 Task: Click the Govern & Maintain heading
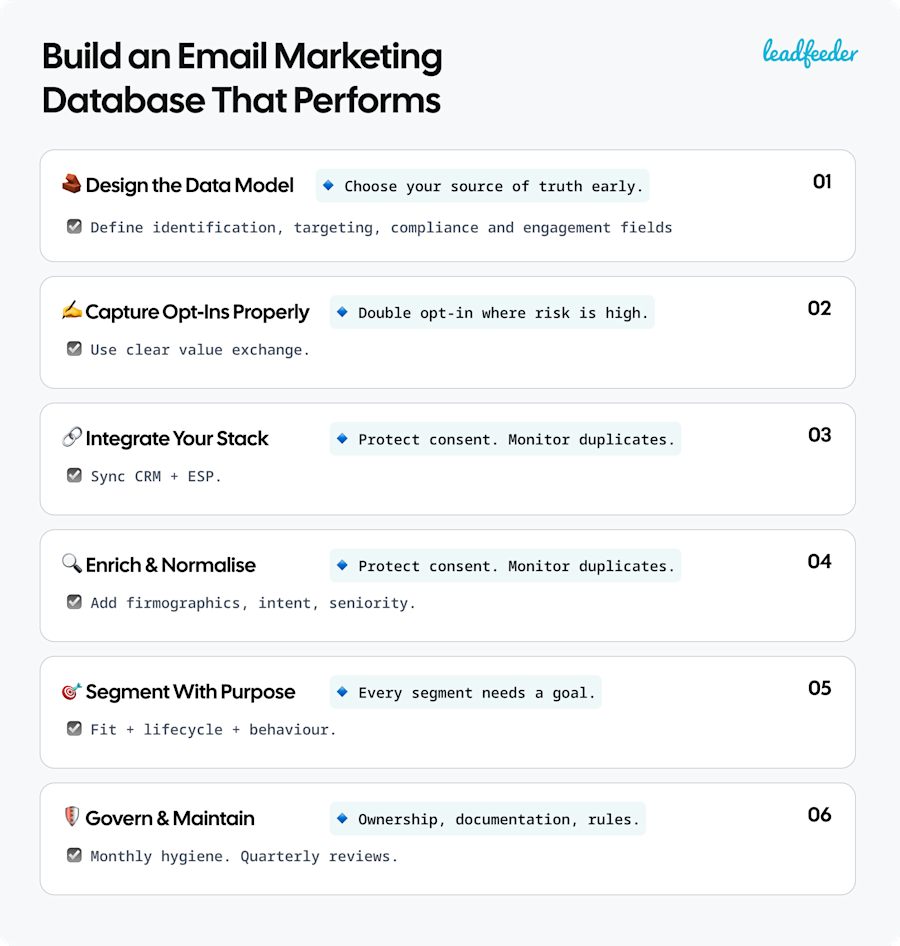click(x=170, y=818)
